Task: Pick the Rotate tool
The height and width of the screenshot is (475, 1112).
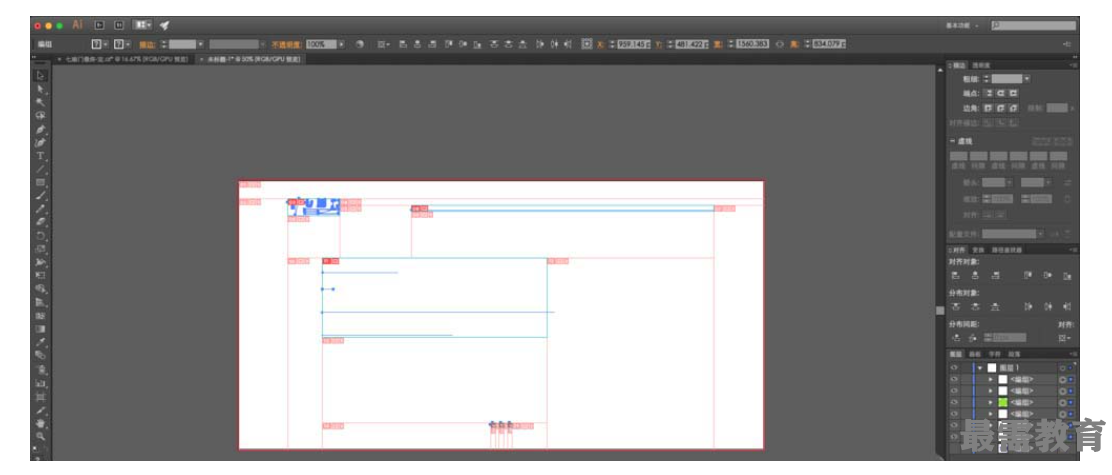Action: [x=40, y=235]
